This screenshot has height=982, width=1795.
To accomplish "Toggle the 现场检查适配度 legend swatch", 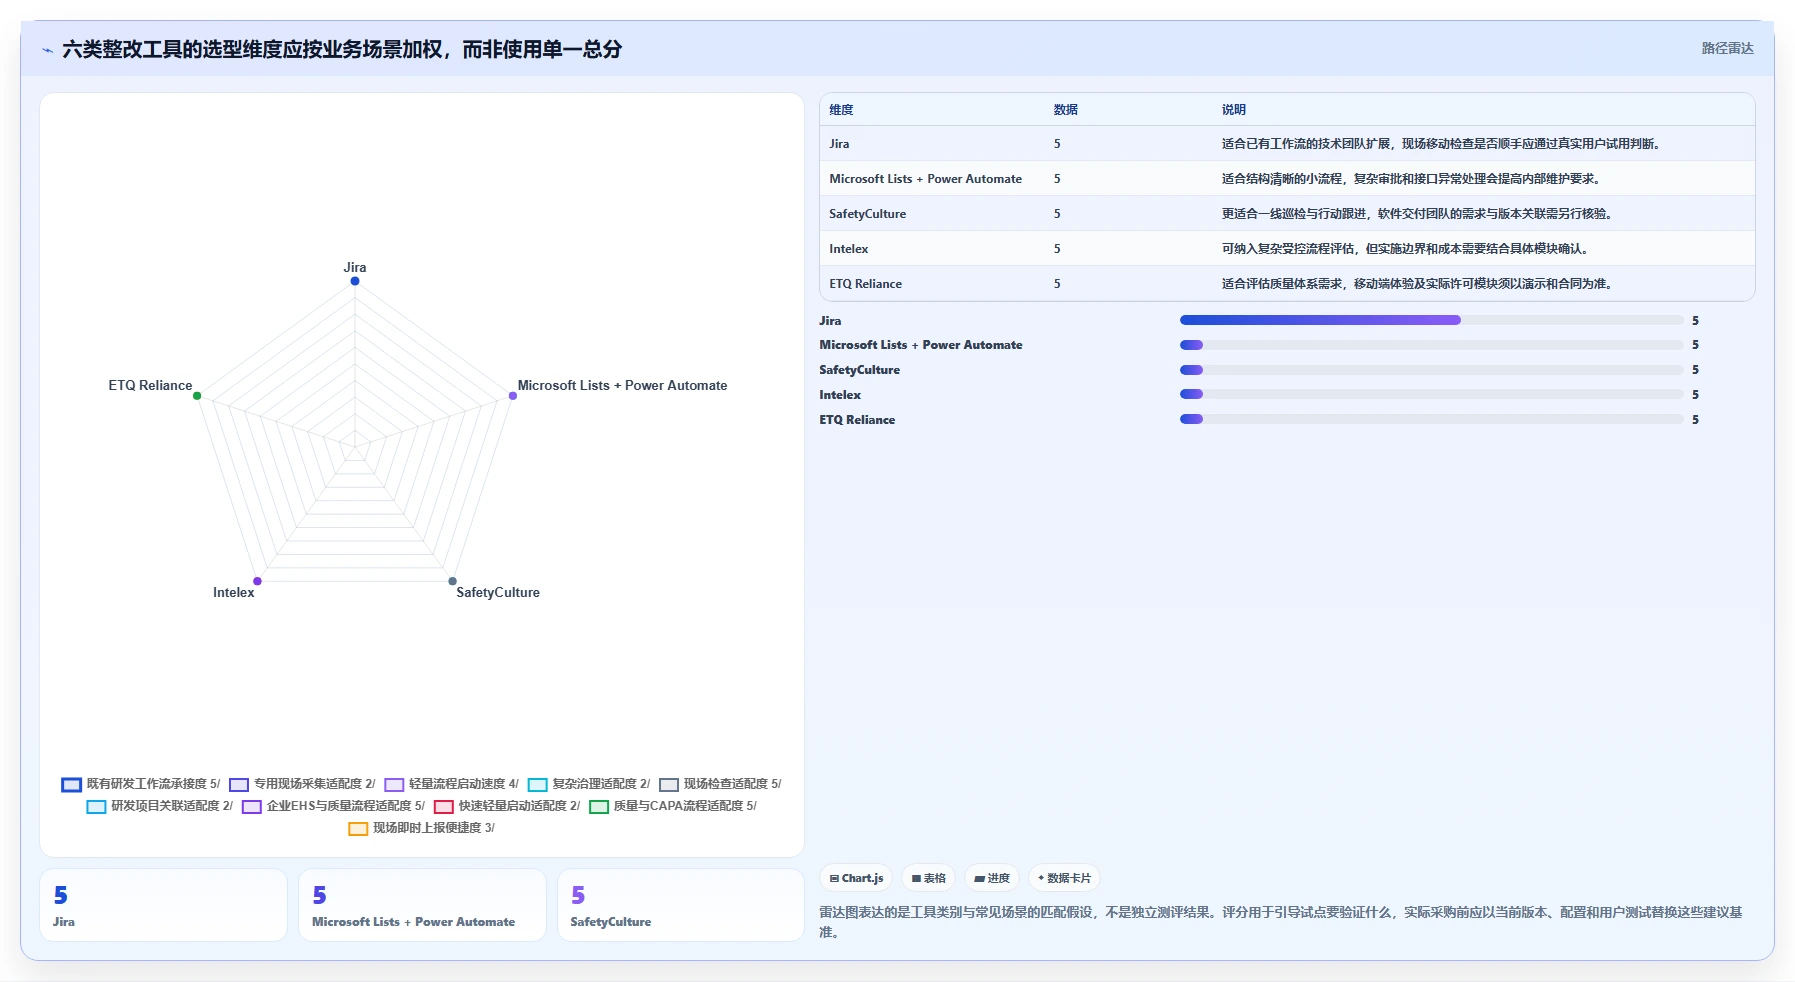I will point(669,785).
